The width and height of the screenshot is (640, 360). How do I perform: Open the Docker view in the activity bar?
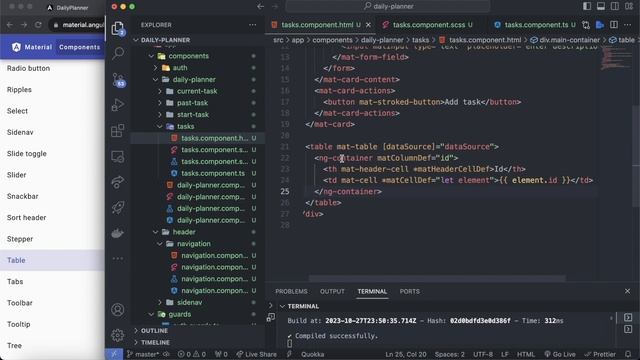coord(118,233)
